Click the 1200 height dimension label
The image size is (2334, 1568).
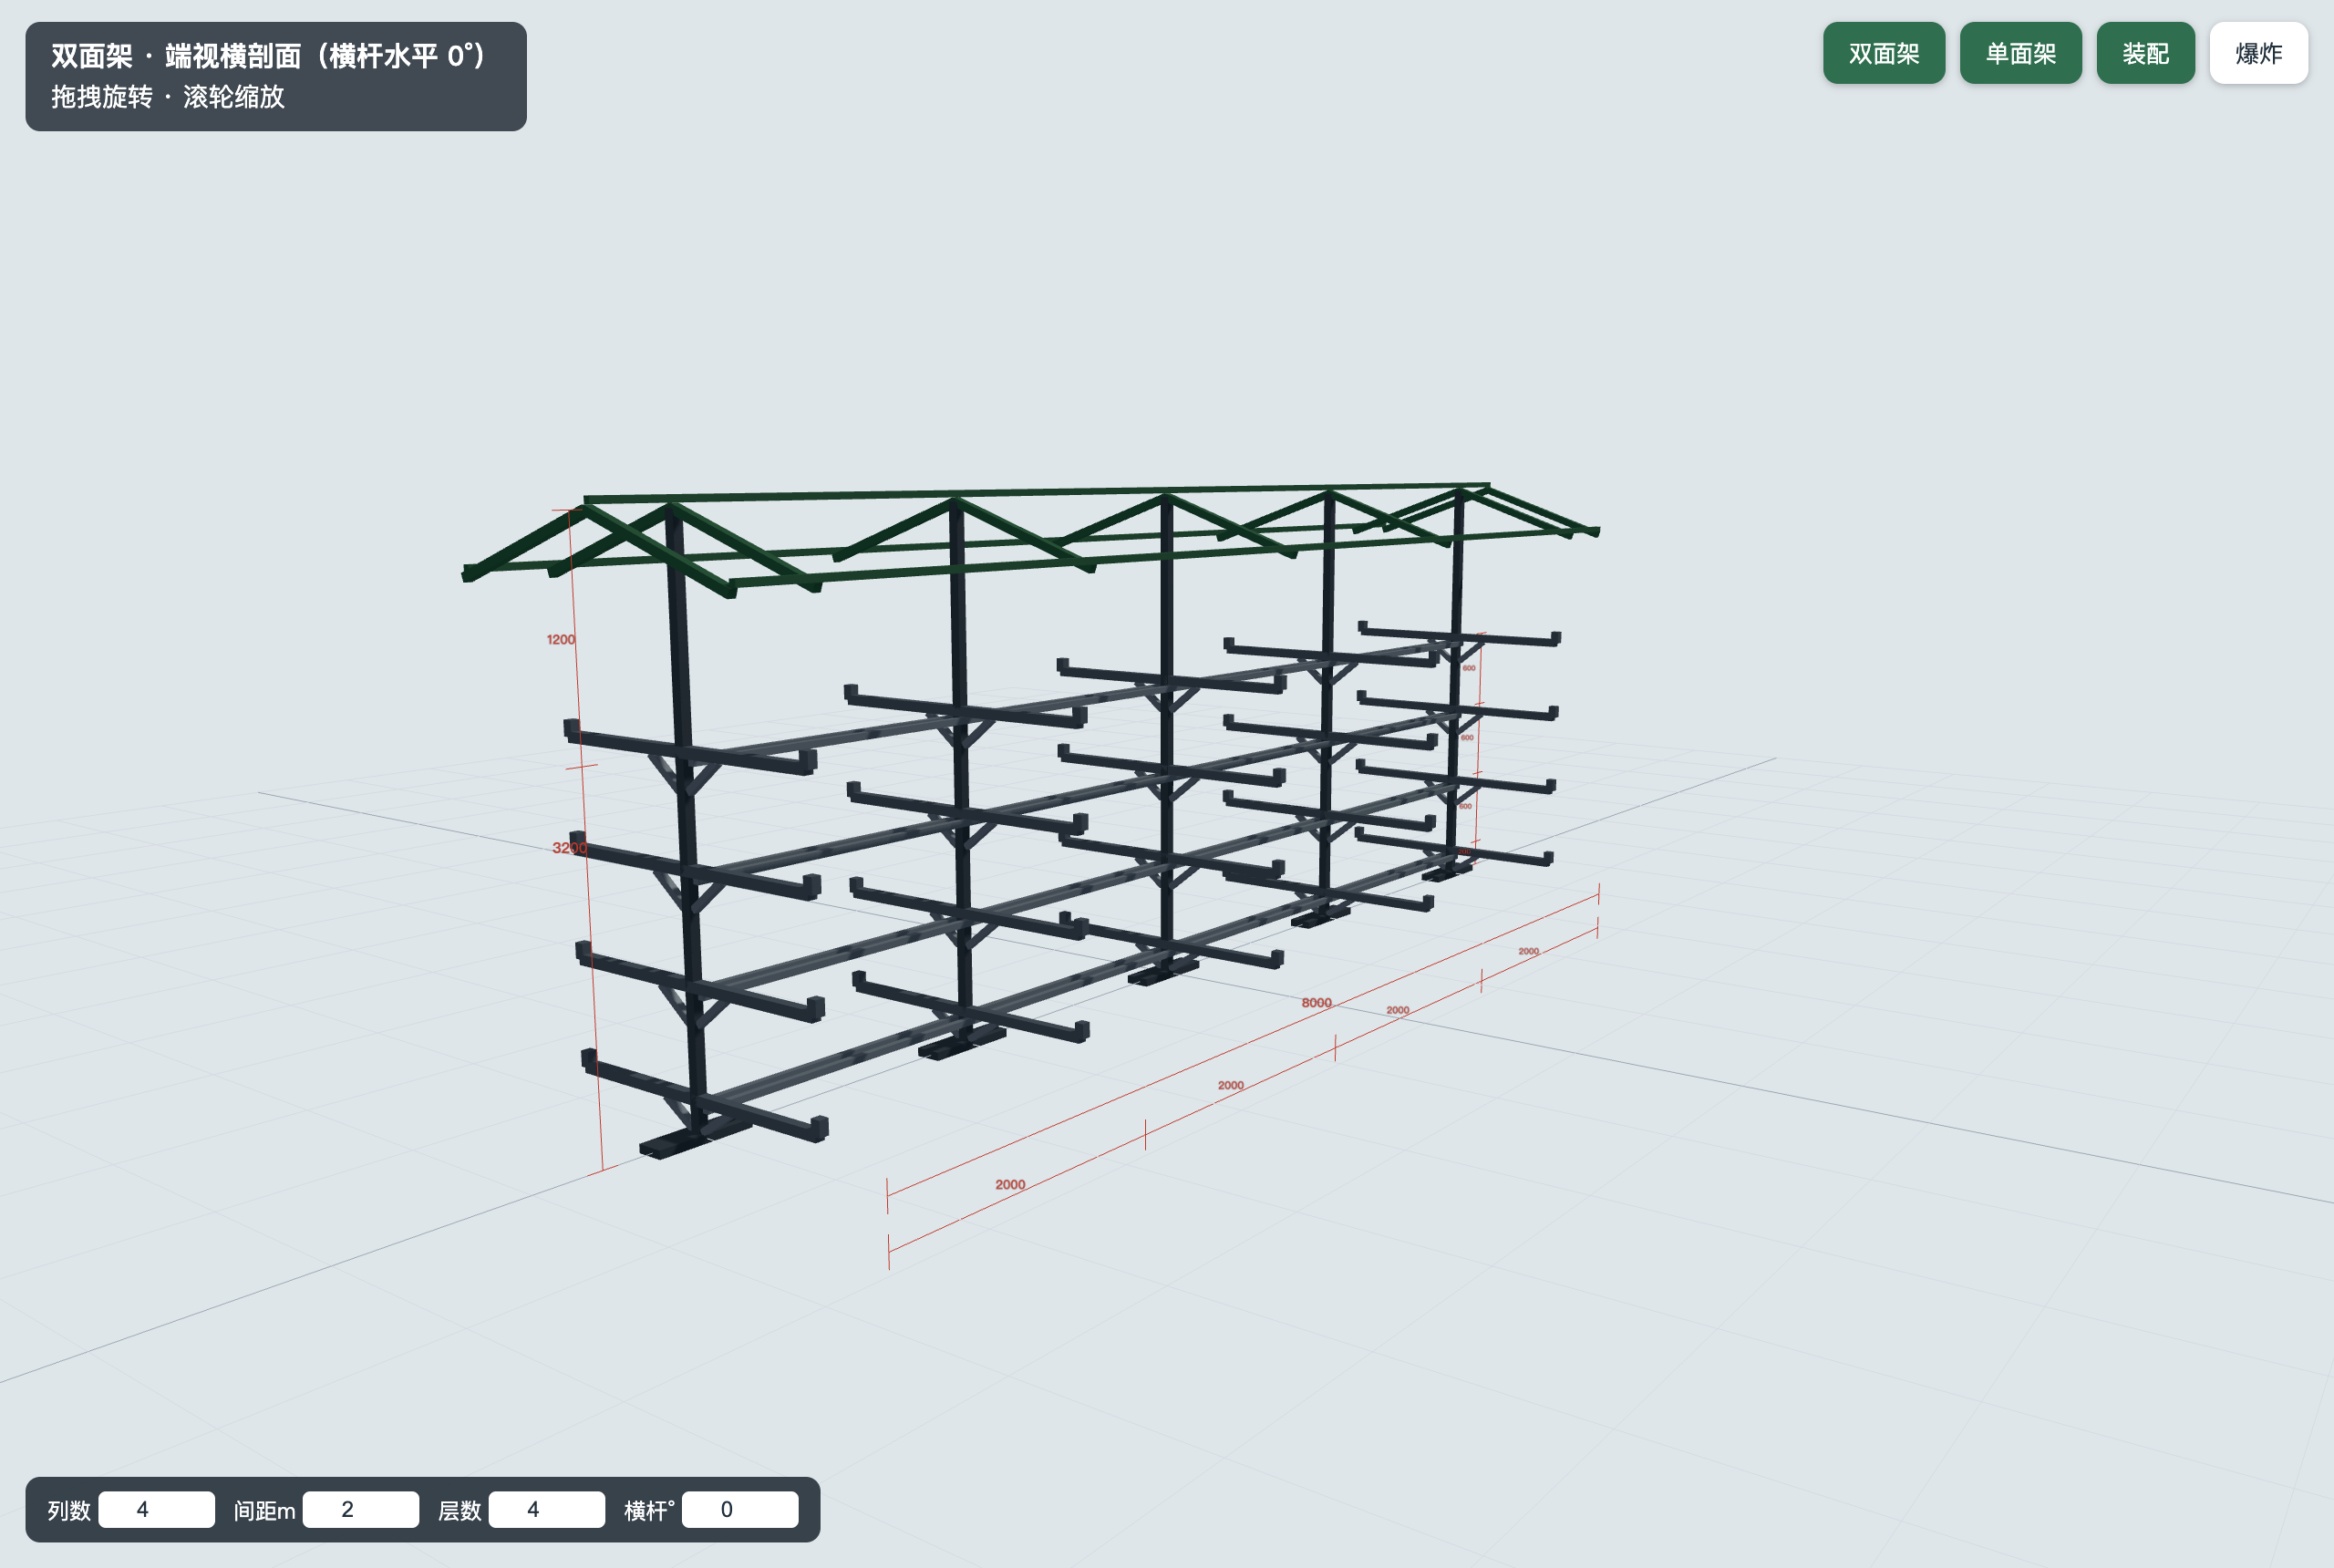tap(561, 639)
